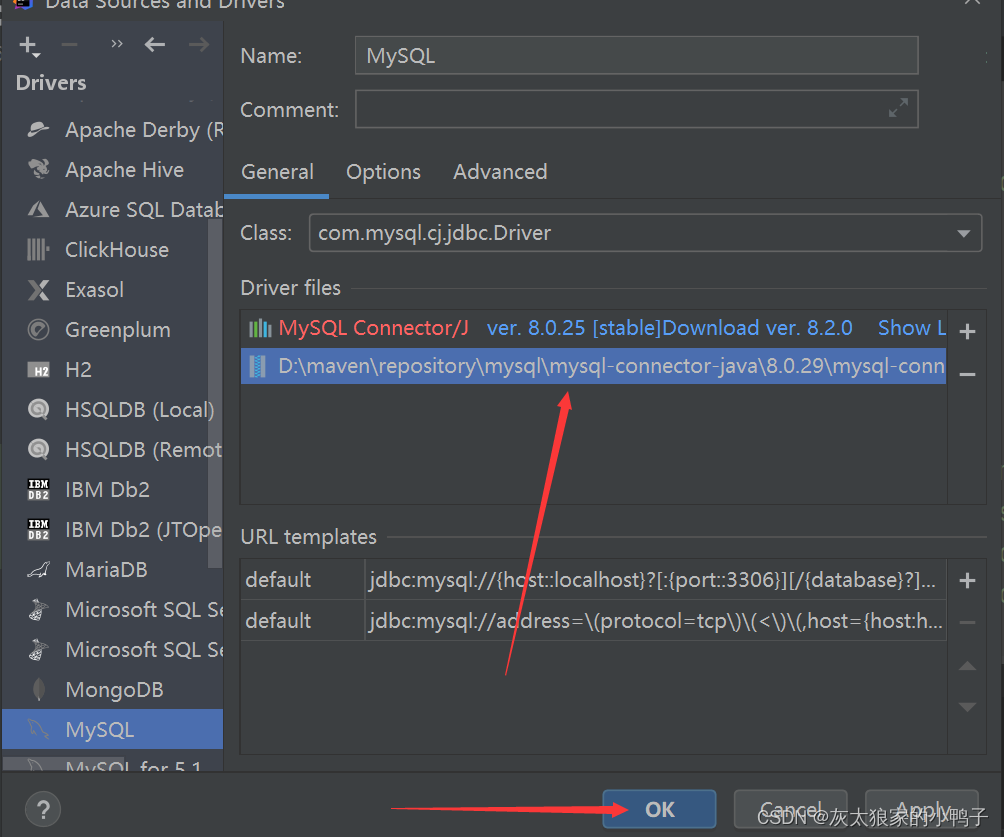Select the Apache Hive driver
The height and width of the screenshot is (837, 1004).
click(113, 170)
